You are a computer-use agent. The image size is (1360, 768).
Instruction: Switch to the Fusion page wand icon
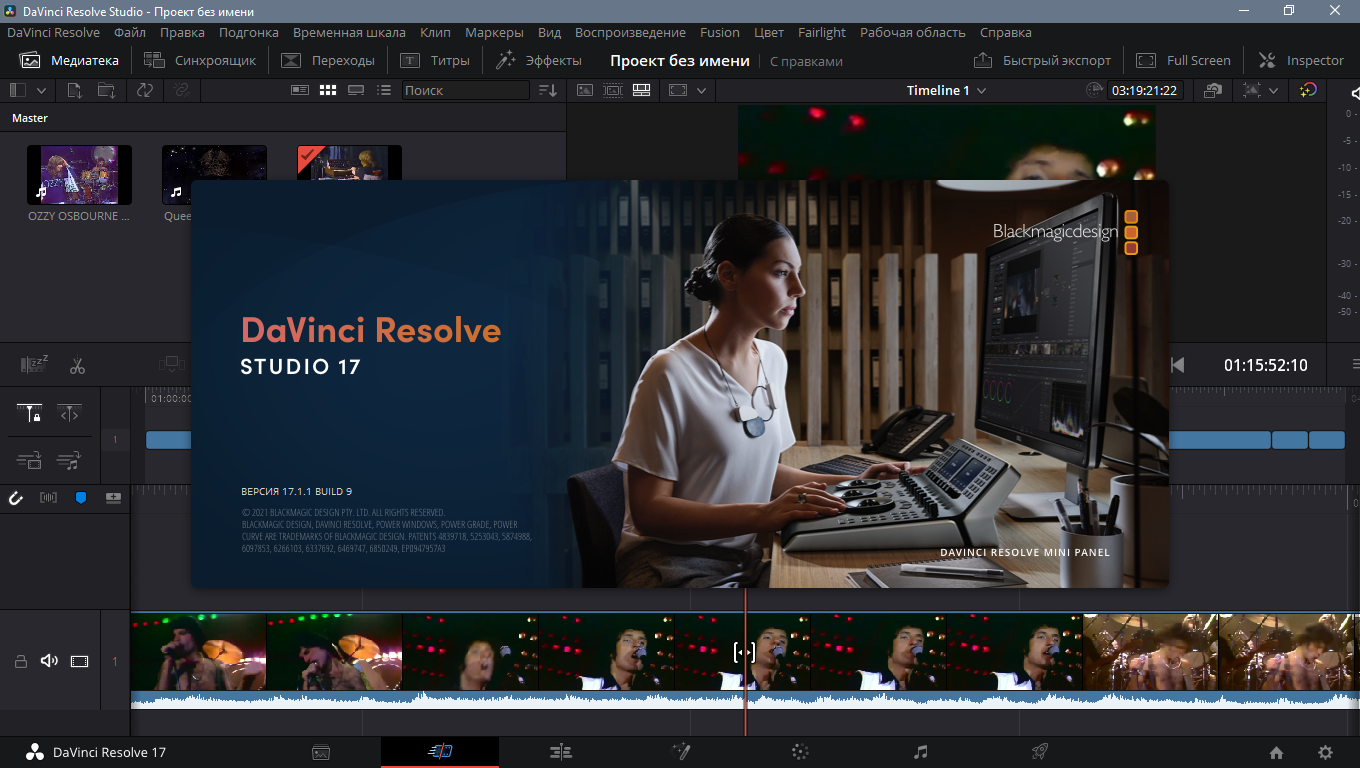[681, 752]
